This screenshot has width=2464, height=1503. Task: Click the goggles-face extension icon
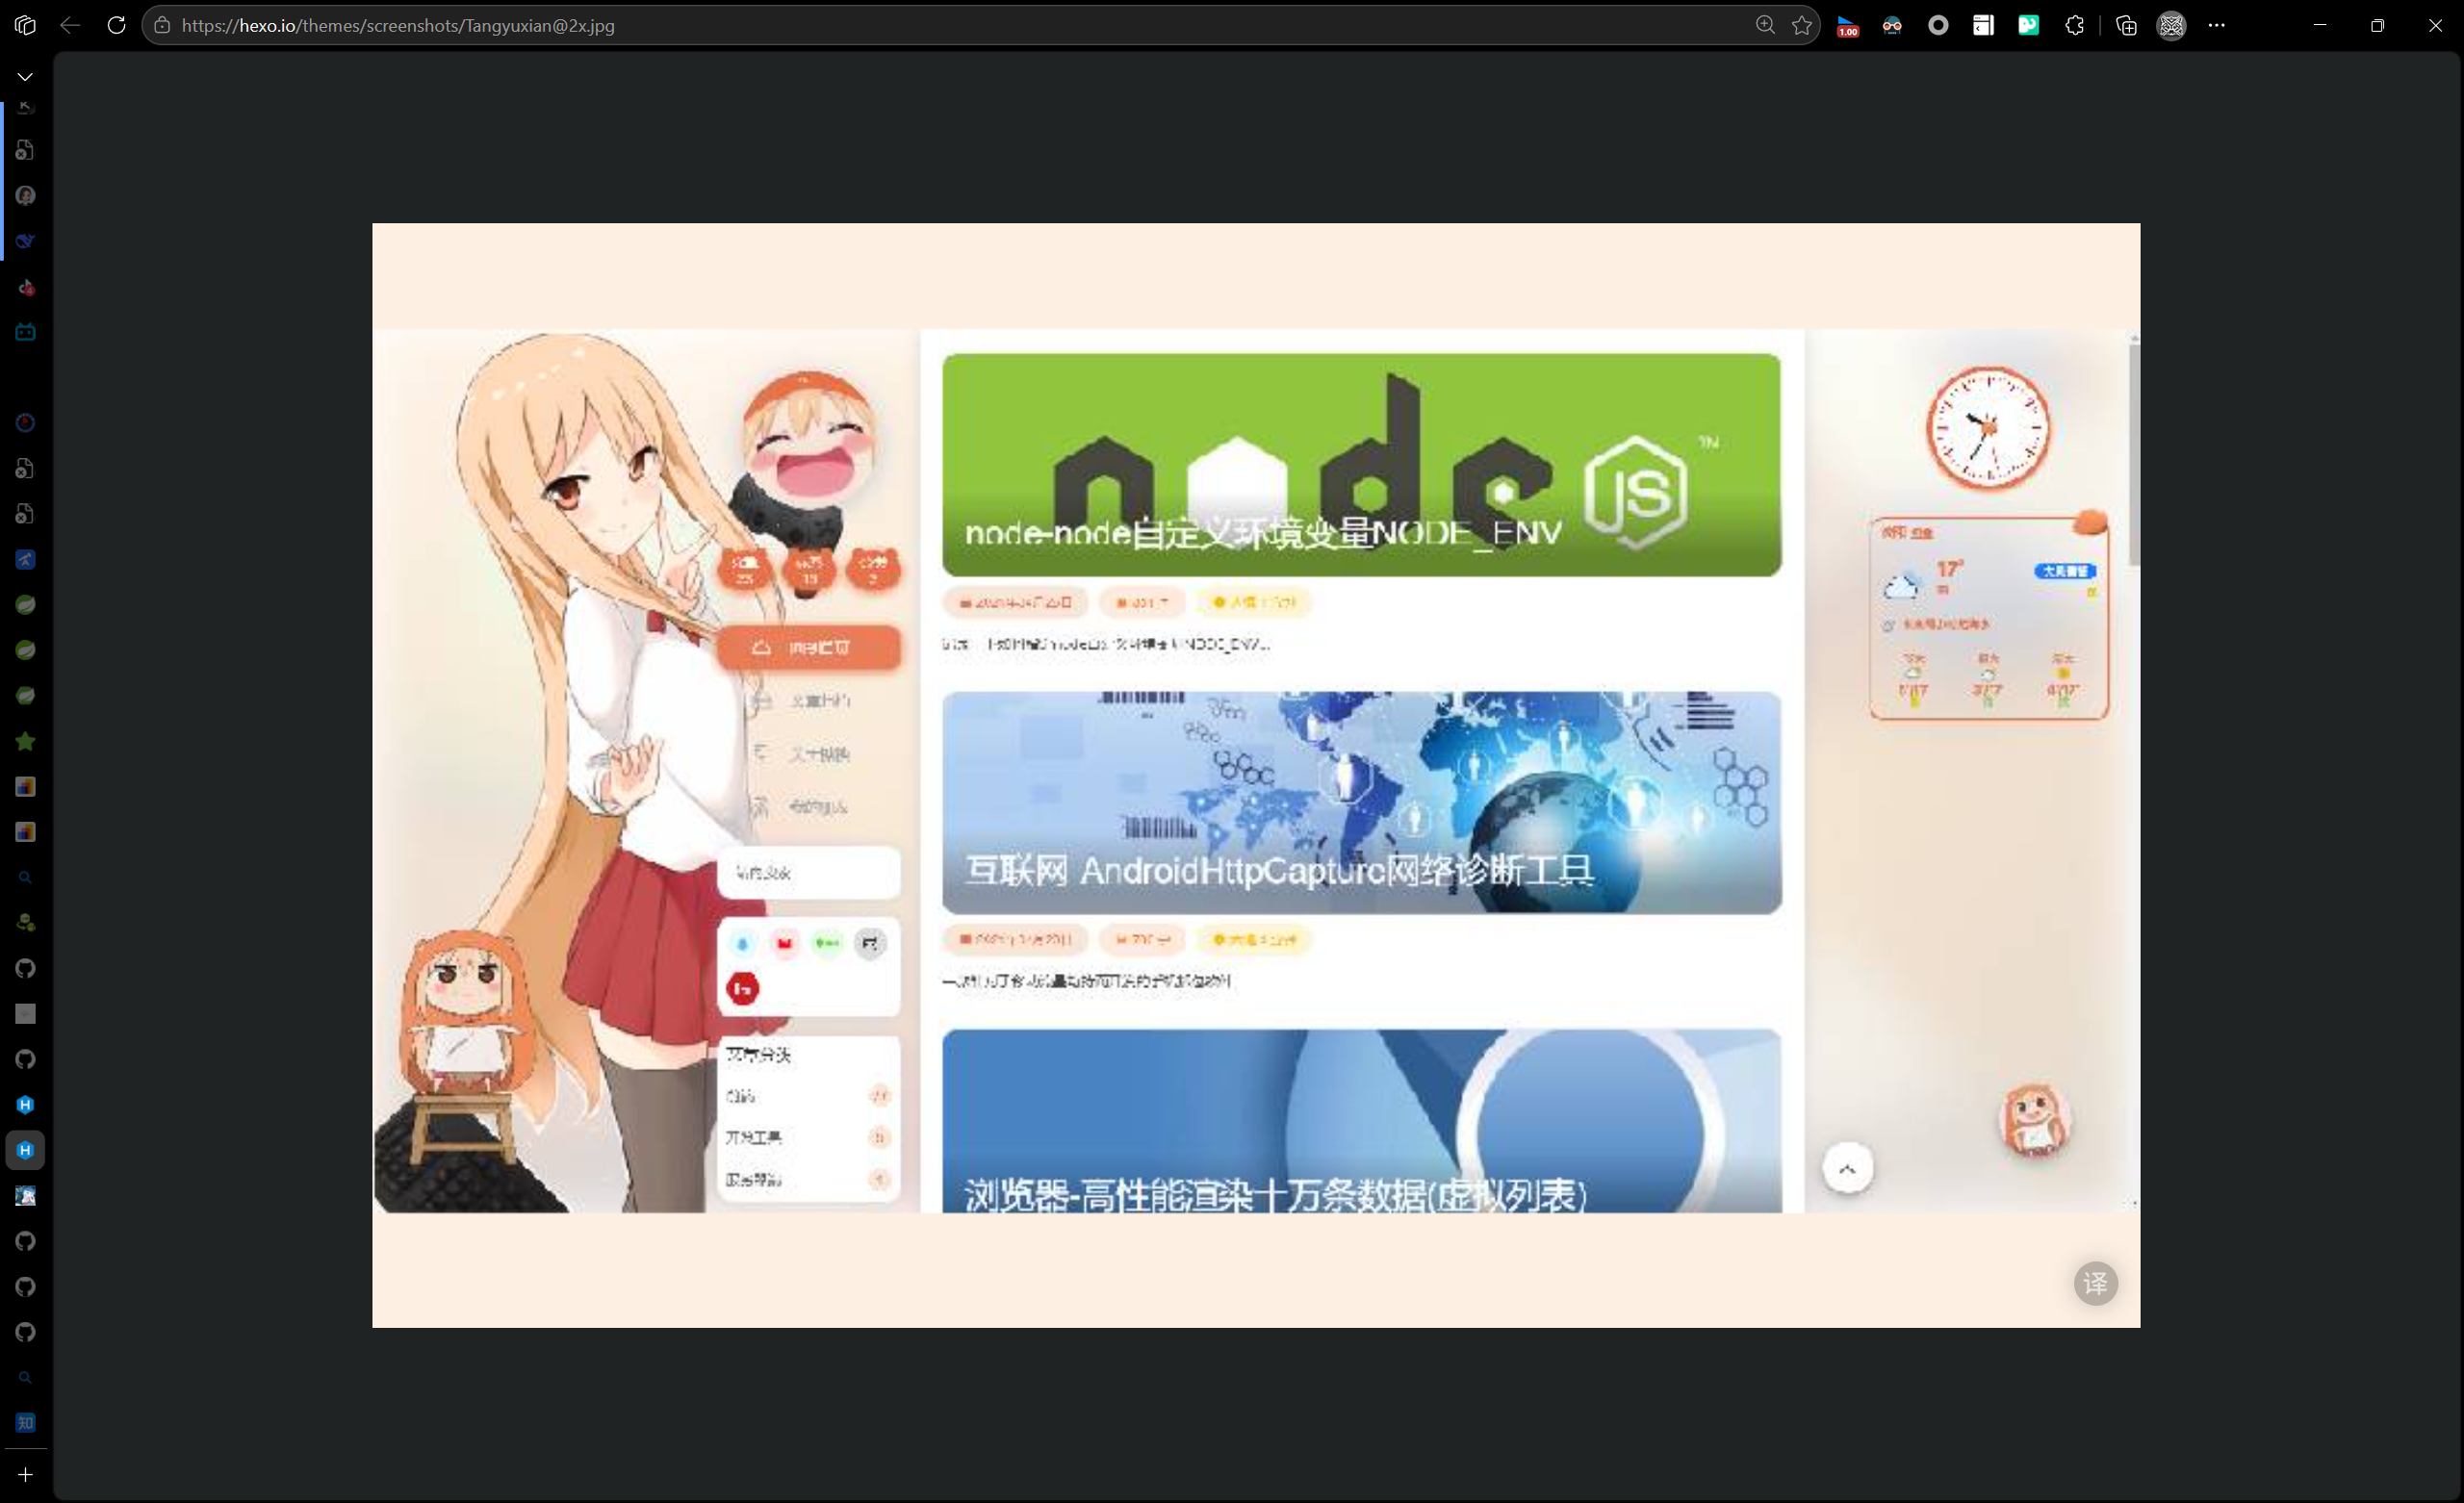pyautogui.click(x=1892, y=25)
